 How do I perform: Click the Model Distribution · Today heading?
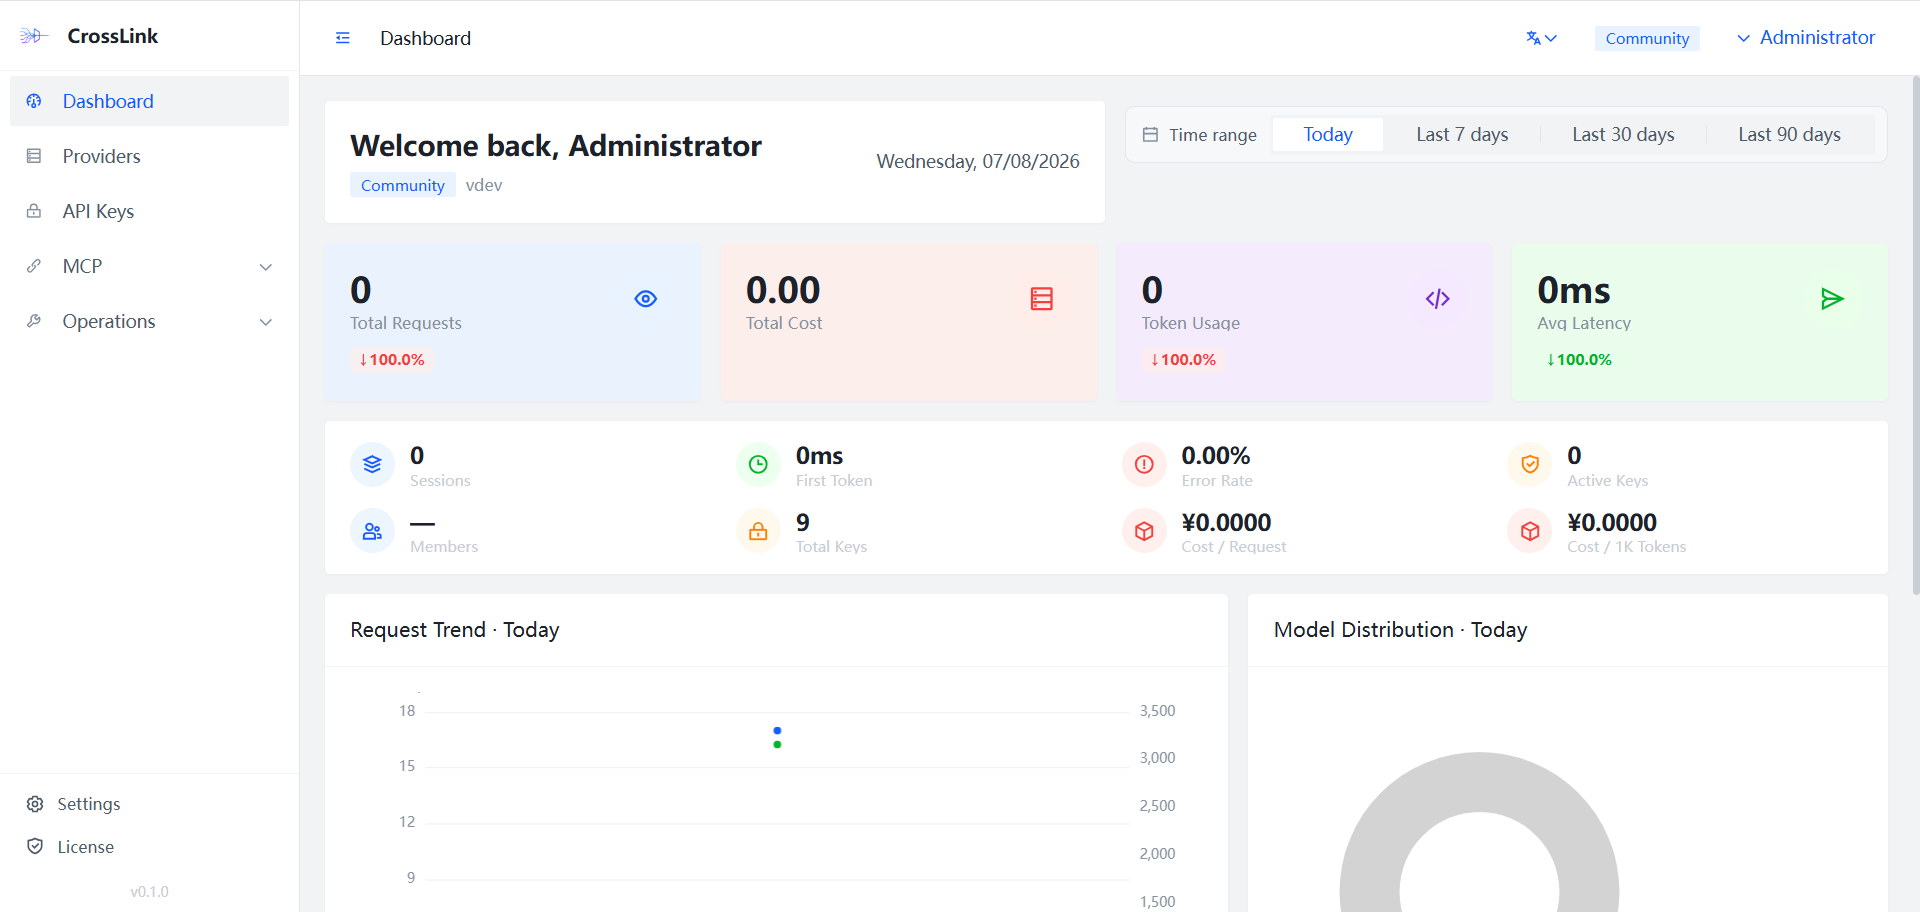point(1400,630)
